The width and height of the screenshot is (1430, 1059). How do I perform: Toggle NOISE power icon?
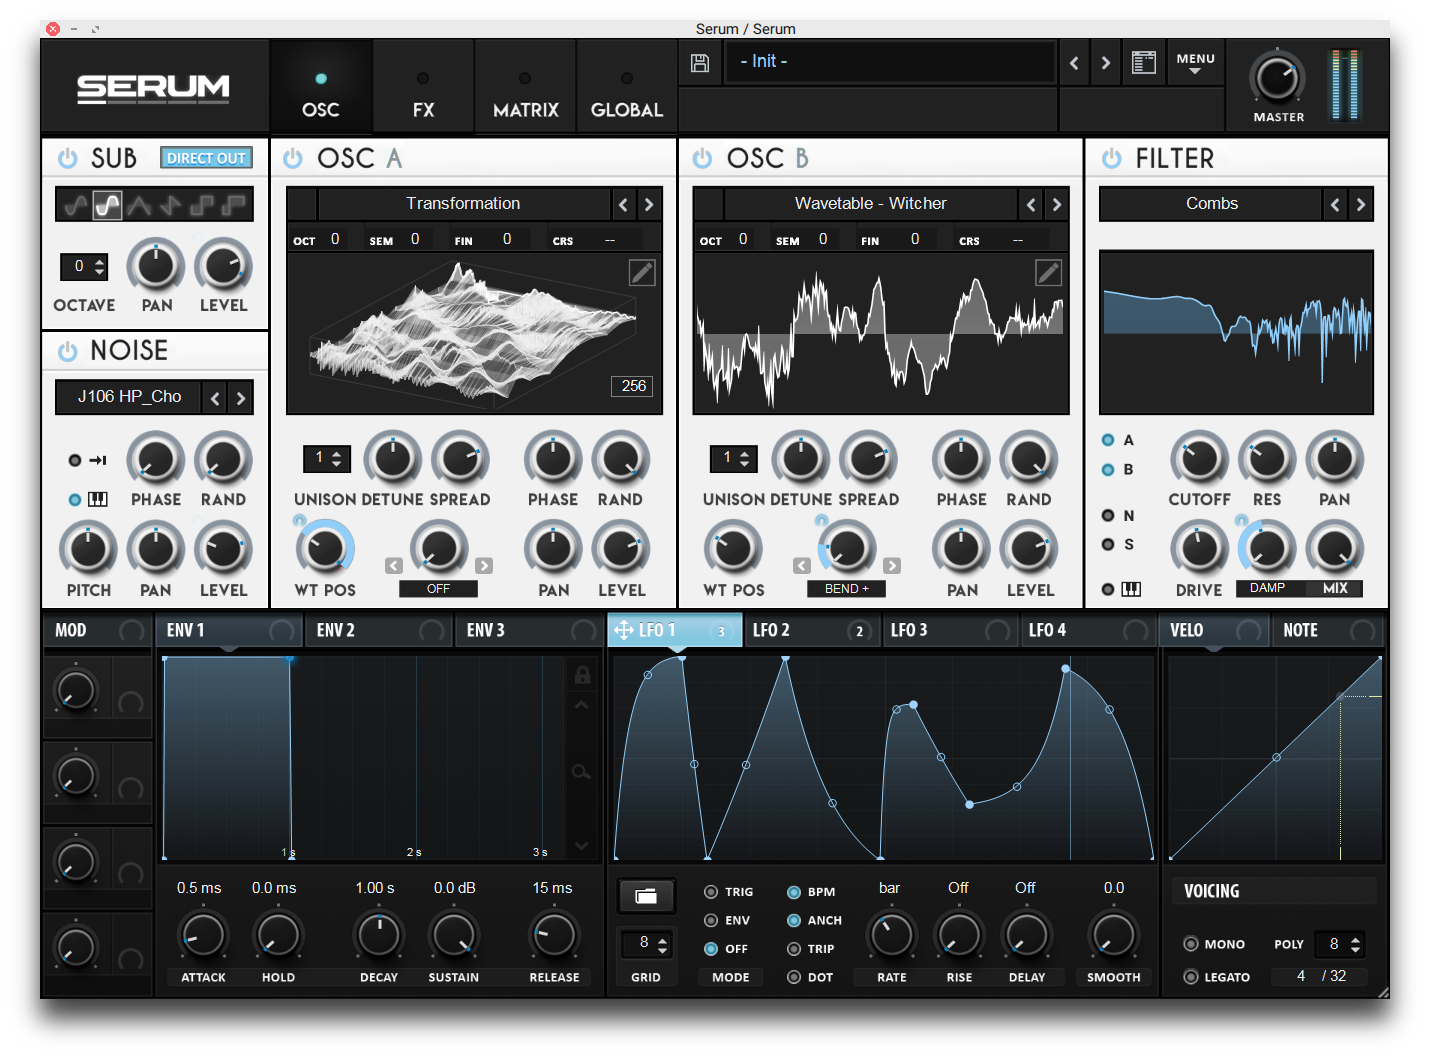[x=68, y=351]
